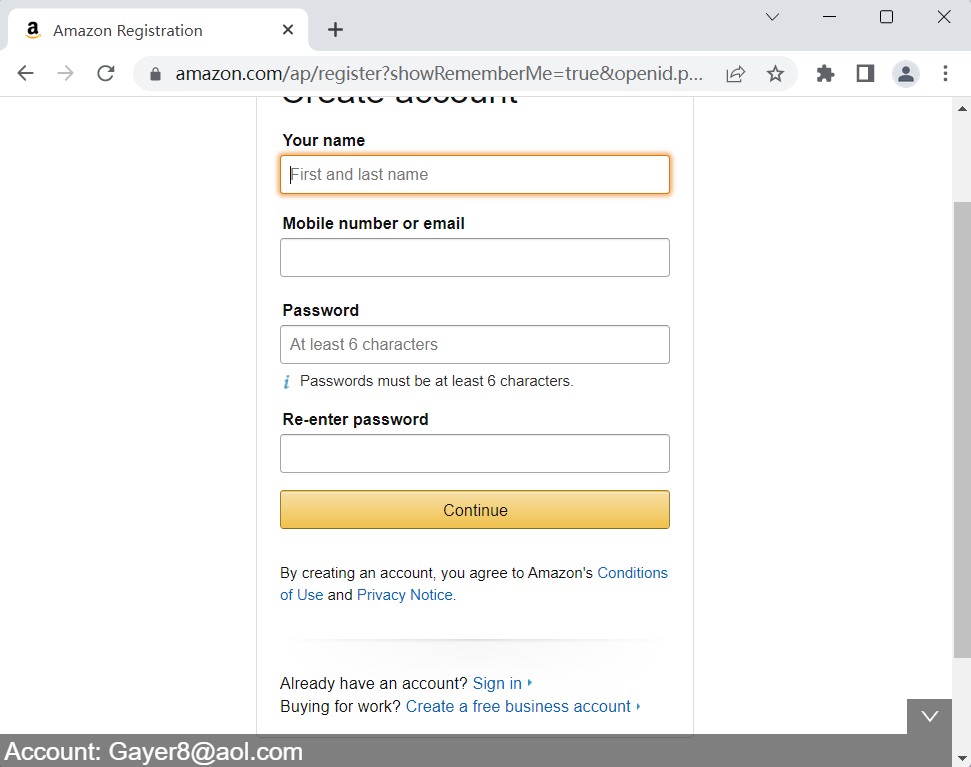Screen dimensions: 971x767
Task: Open Chrome's three-dot menu
Action: click(945, 73)
